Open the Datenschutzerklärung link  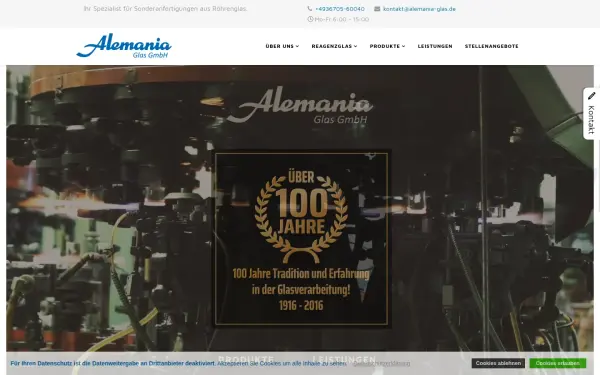click(382, 364)
